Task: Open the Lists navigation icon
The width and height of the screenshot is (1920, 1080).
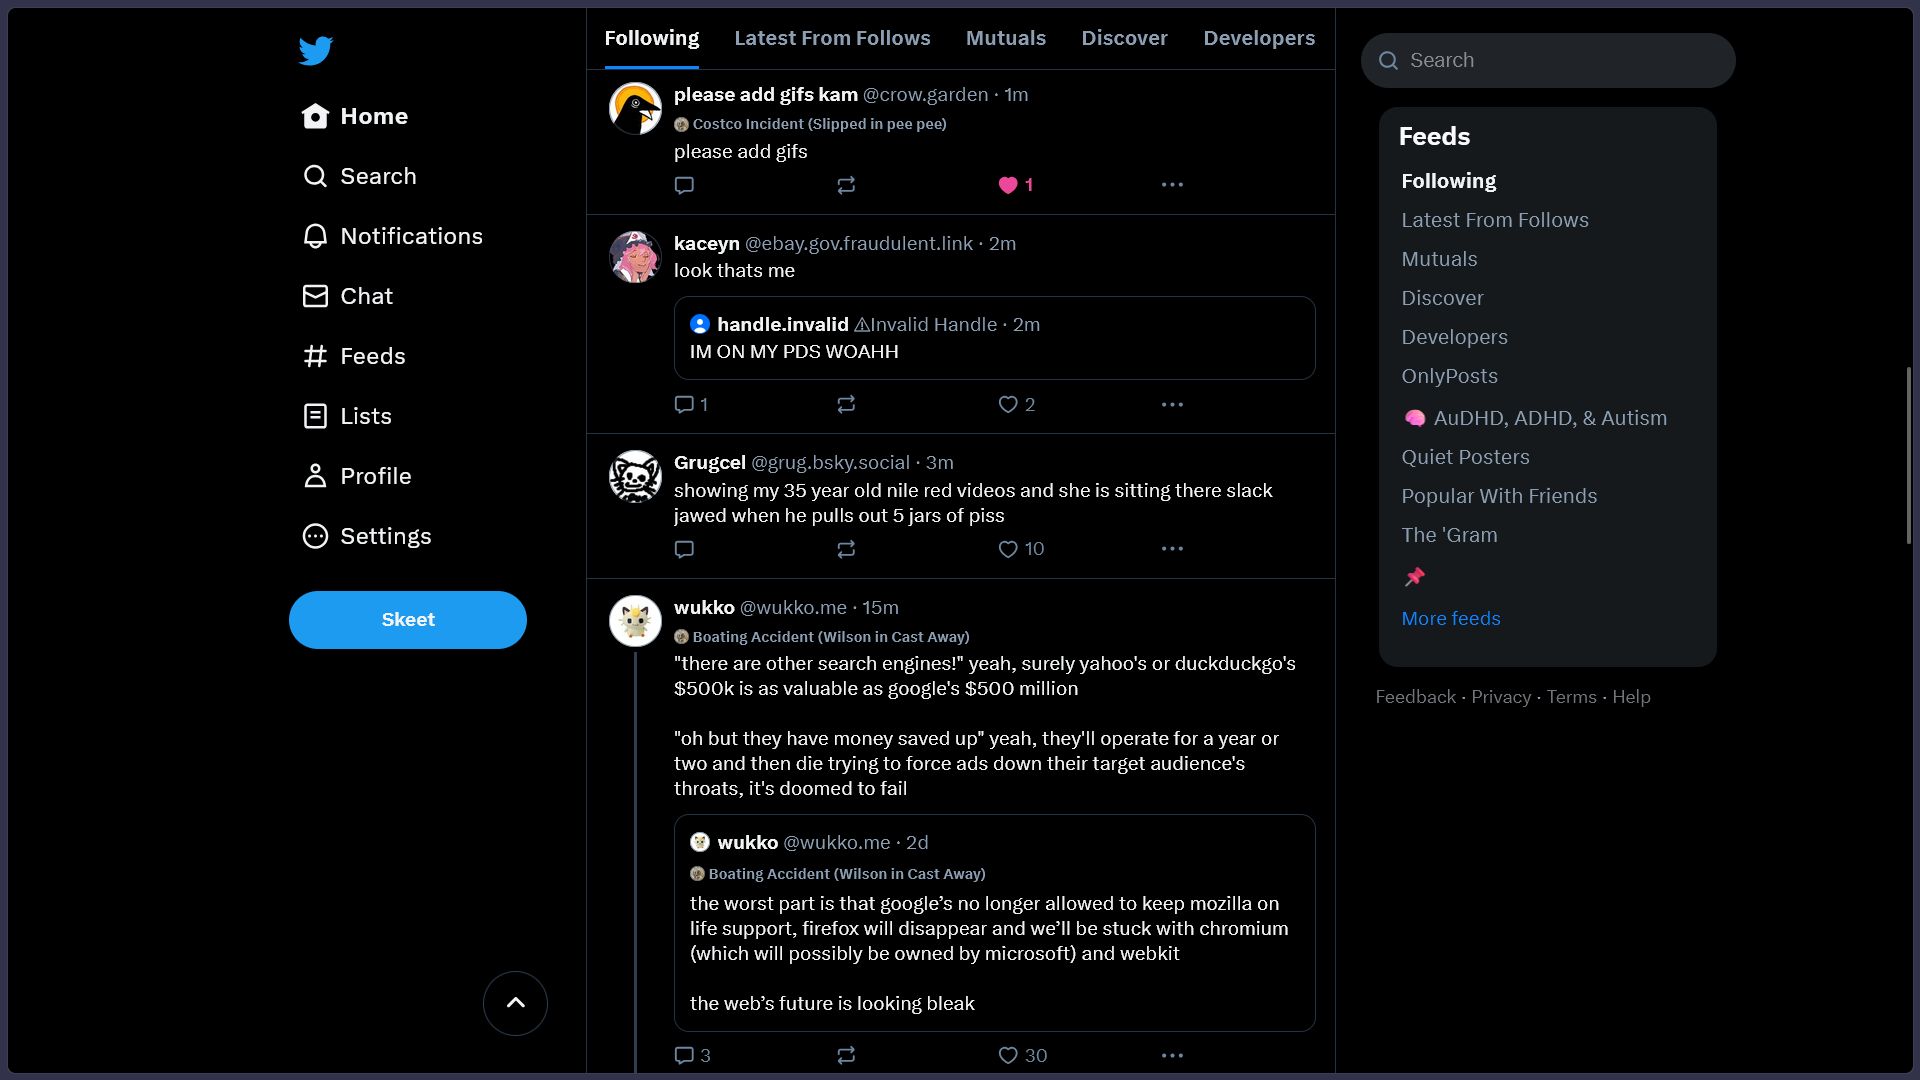Action: (x=315, y=415)
